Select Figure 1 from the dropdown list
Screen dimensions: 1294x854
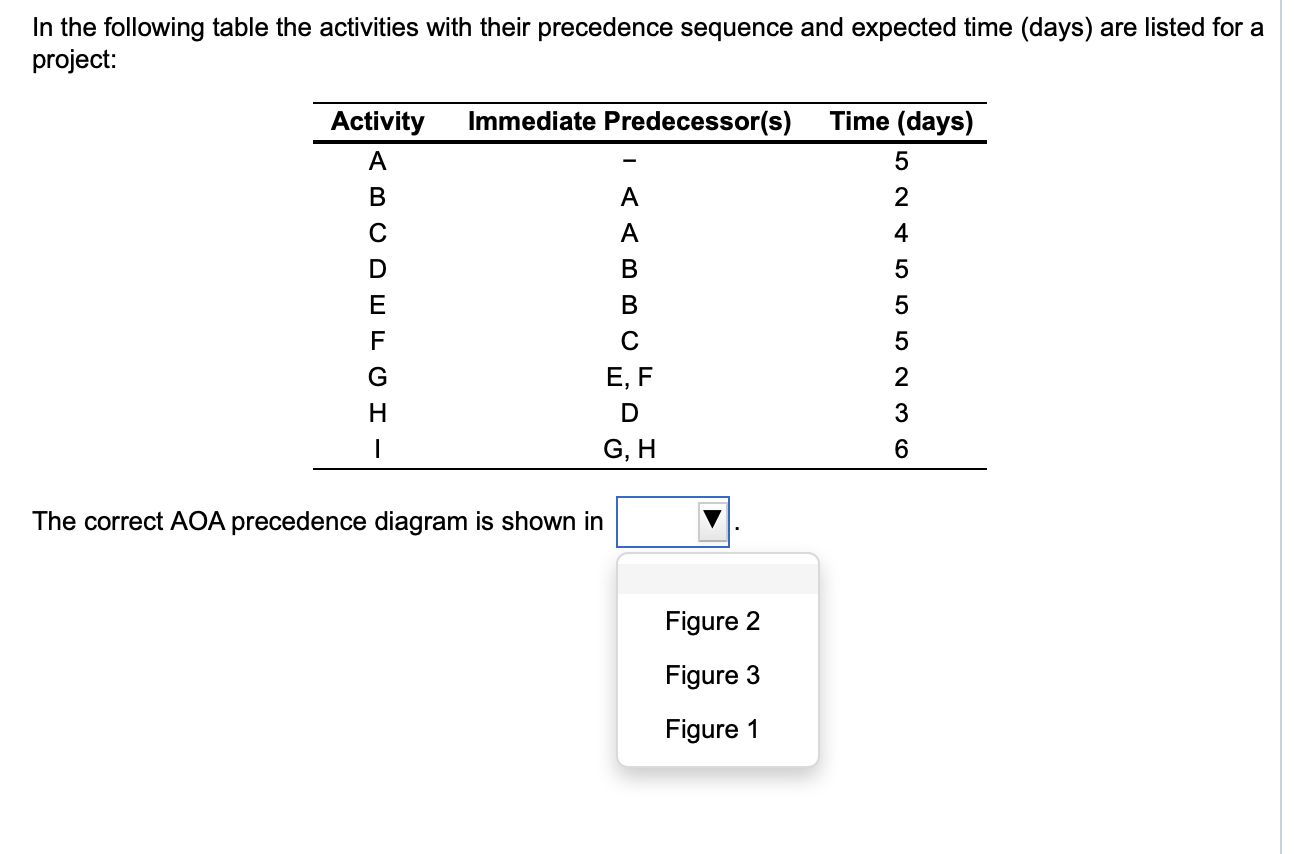click(x=712, y=729)
